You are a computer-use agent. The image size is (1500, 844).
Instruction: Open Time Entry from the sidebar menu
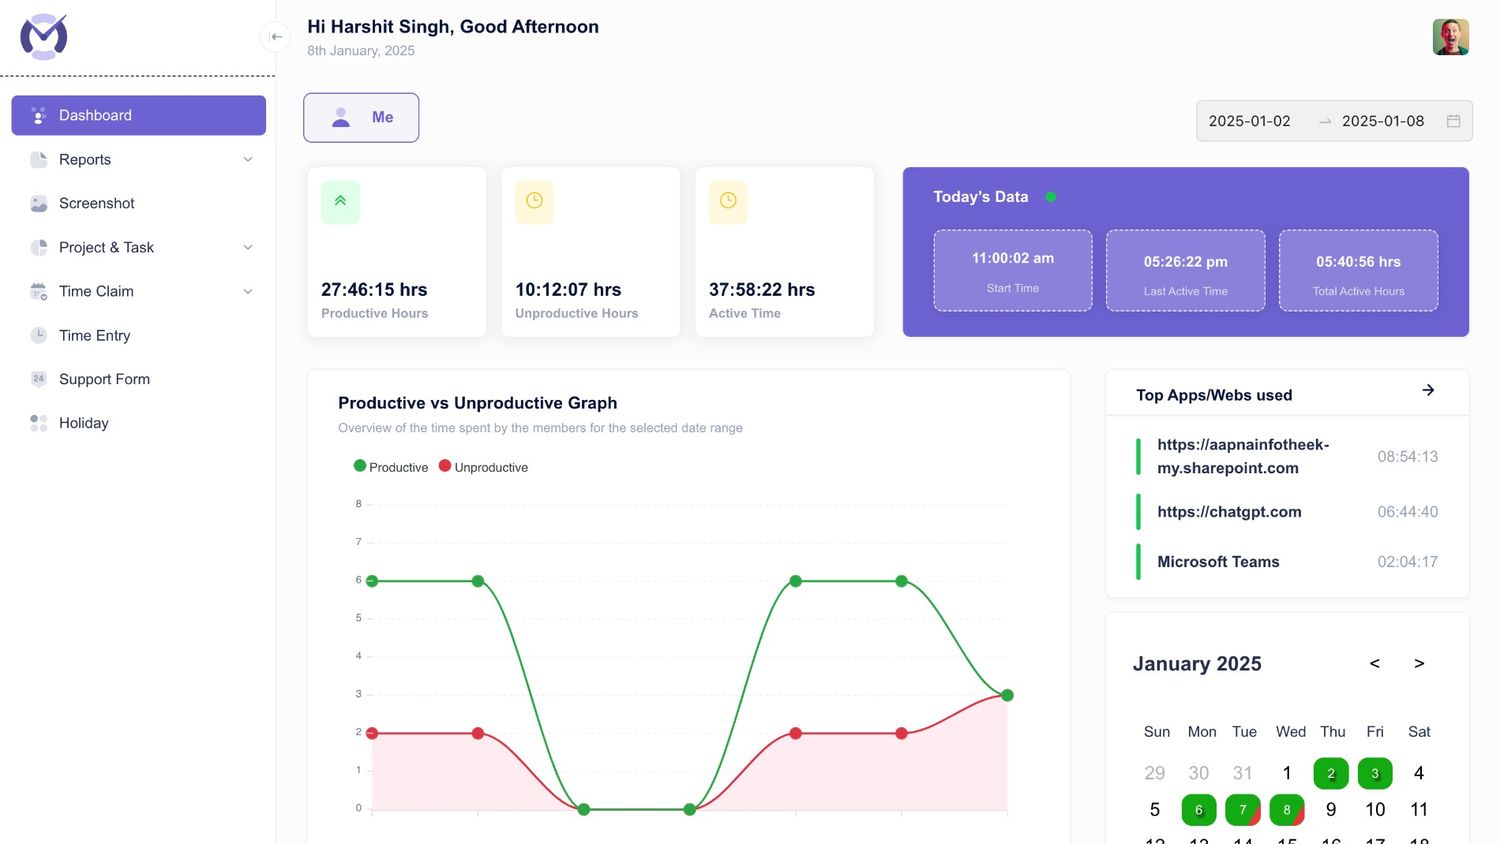pyautogui.click(x=94, y=335)
